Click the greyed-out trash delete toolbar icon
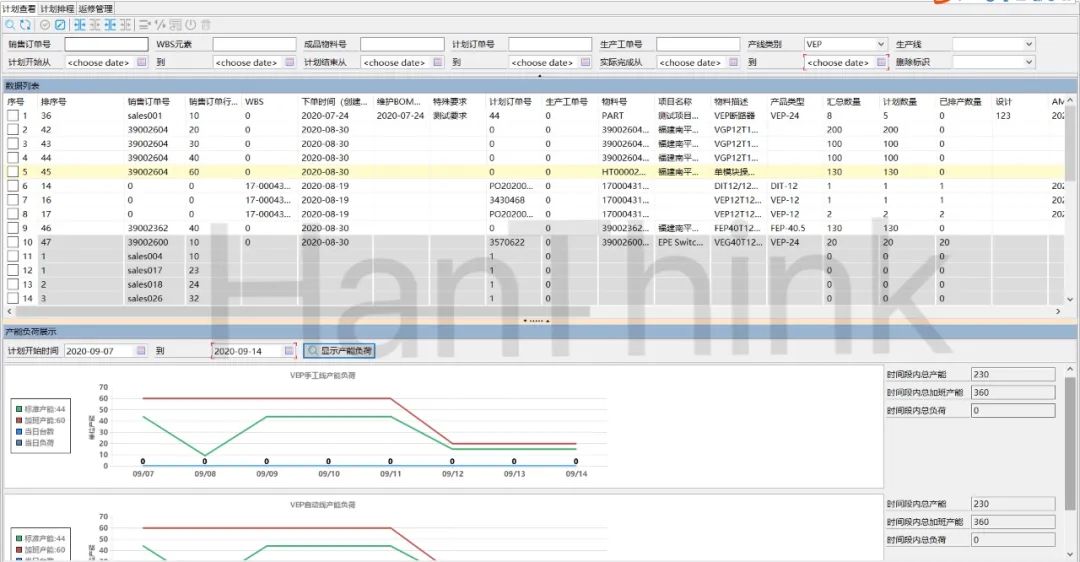1080x562 pixels. pos(206,24)
